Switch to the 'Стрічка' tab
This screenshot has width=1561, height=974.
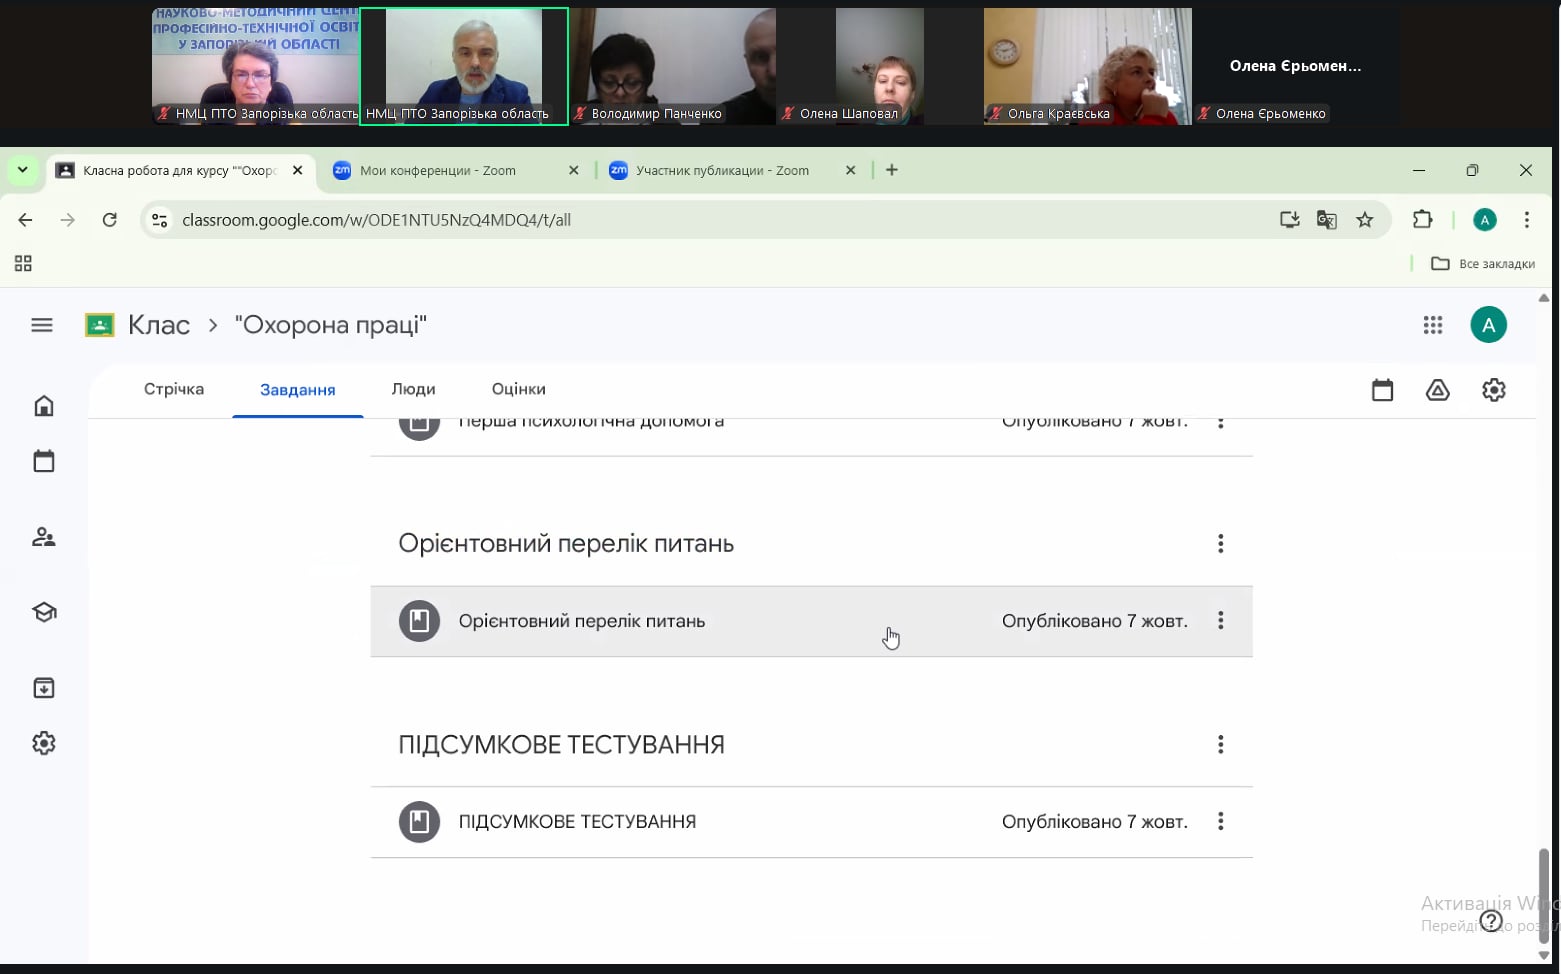pos(174,389)
